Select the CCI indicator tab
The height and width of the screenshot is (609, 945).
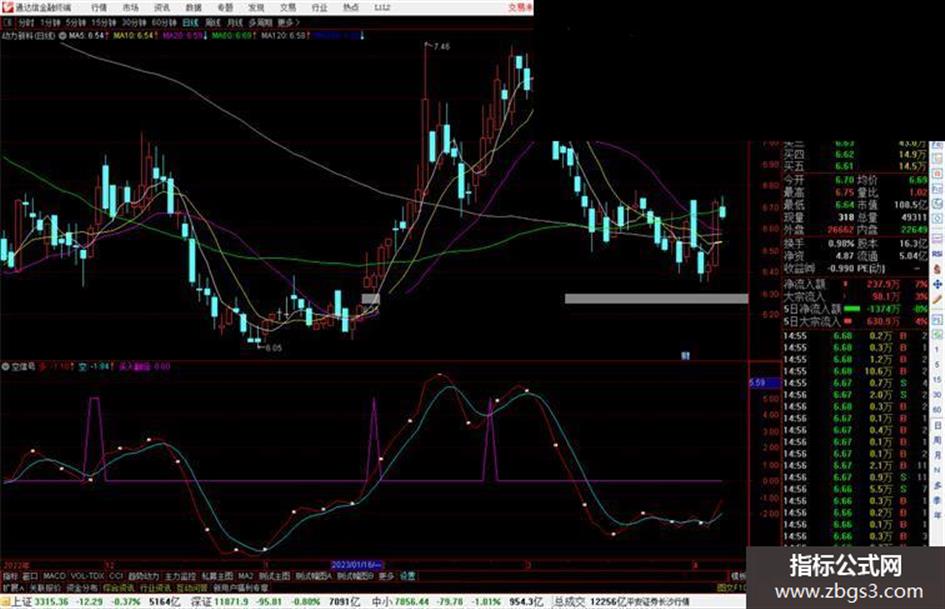tap(116, 576)
